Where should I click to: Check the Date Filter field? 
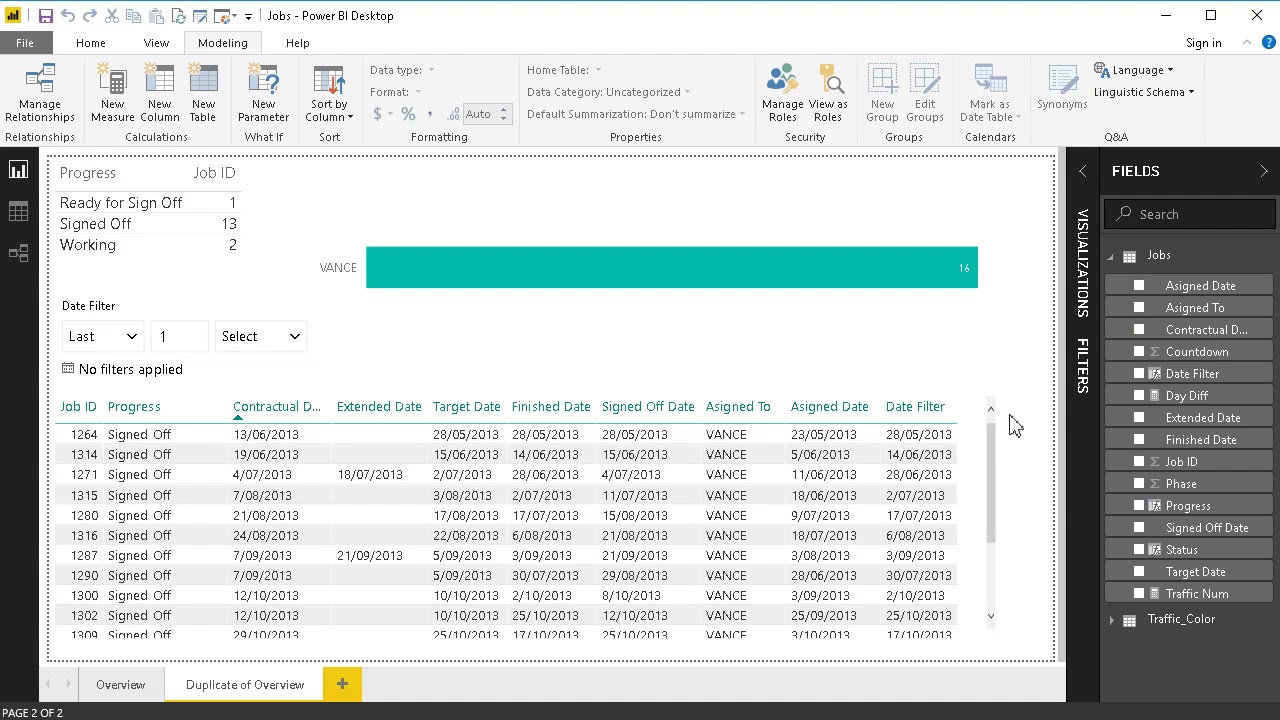click(x=1138, y=374)
